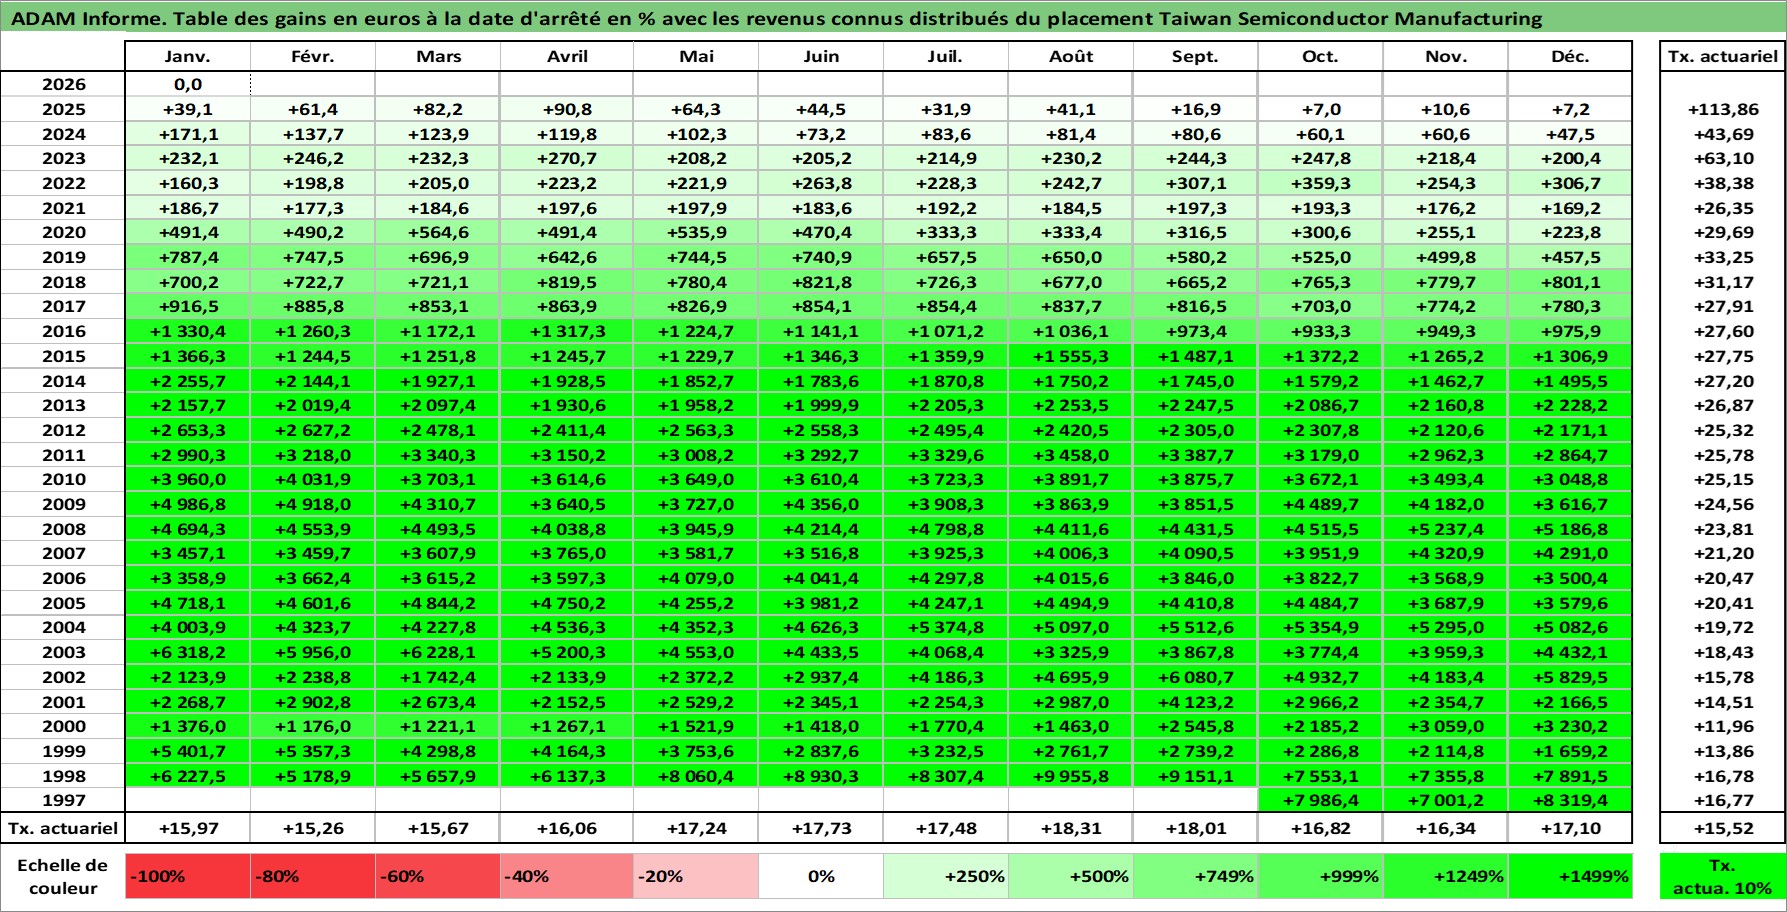Viewport: 1787px width, 912px height.
Task: Select cell +4 986,8 in the 2009 row
Action: 188,504
